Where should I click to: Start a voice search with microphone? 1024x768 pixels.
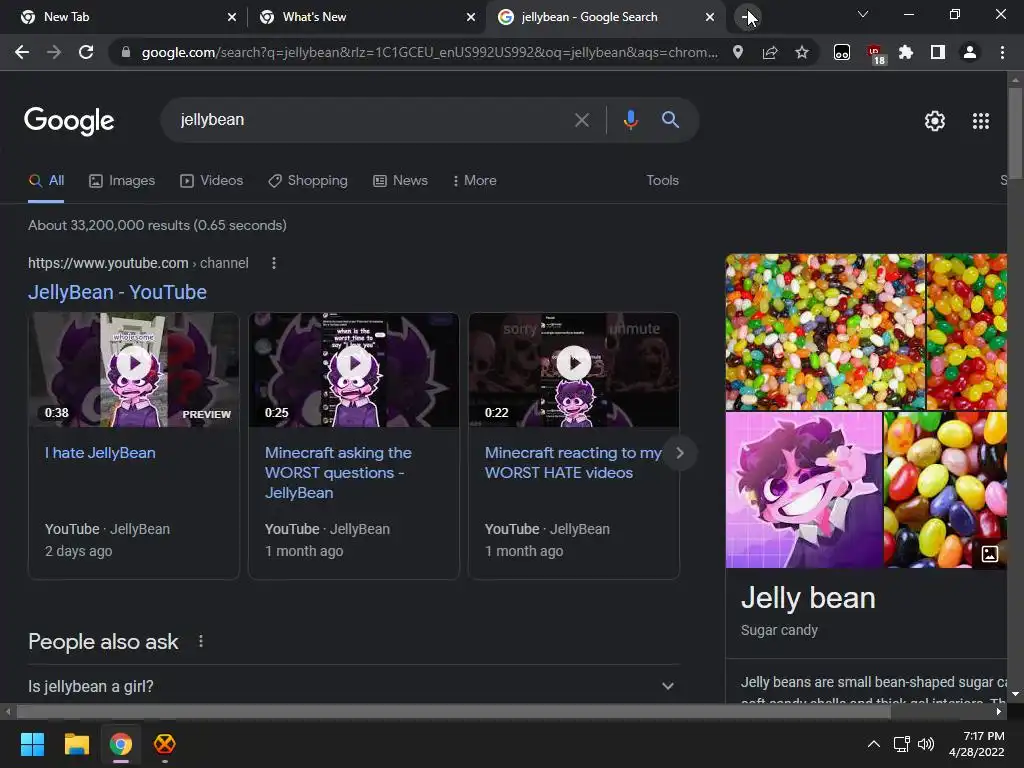(x=630, y=120)
